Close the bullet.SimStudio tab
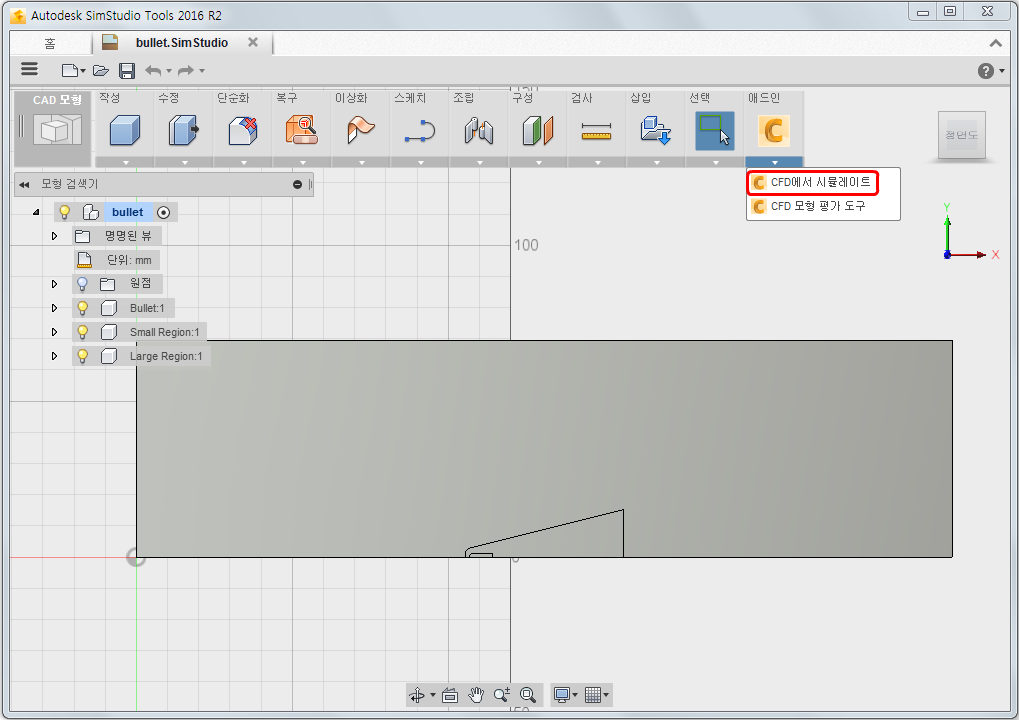Viewport: 1019px width, 720px height. click(x=253, y=42)
